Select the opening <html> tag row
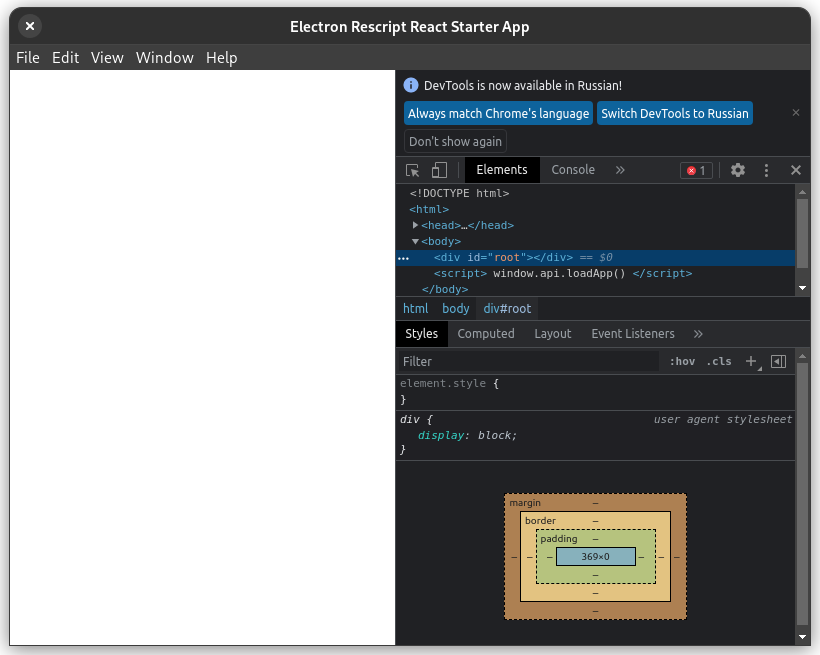Image resolution: width=820 pixels, height=655 pixels. coord(595,209)
